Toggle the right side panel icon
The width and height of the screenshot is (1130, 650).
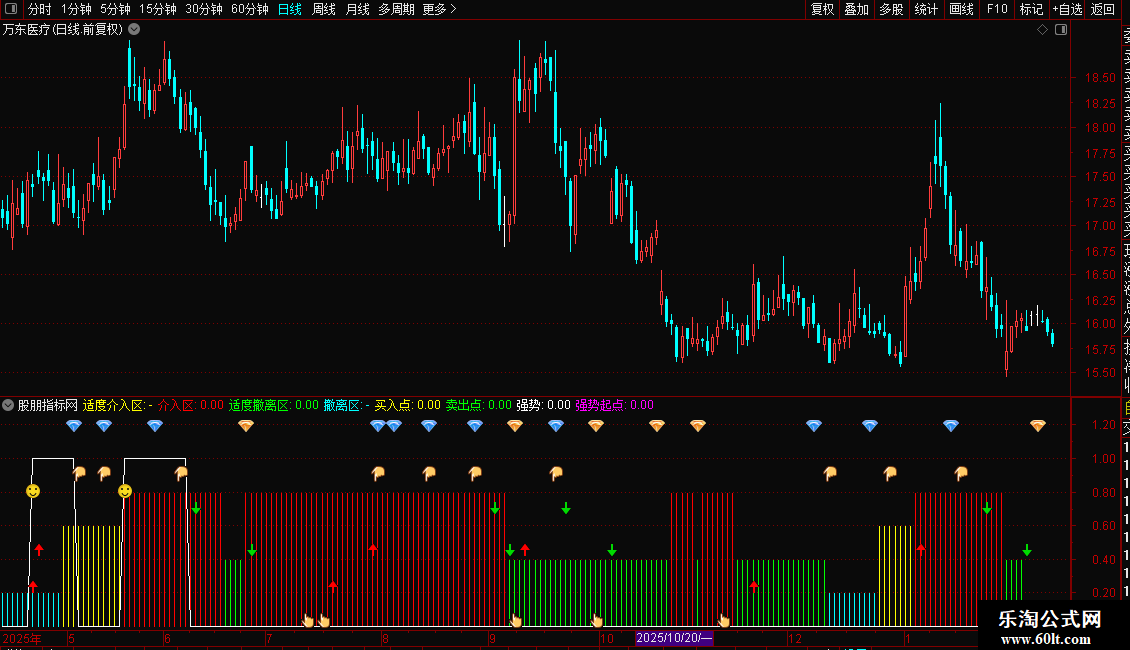click(1061, 30)
